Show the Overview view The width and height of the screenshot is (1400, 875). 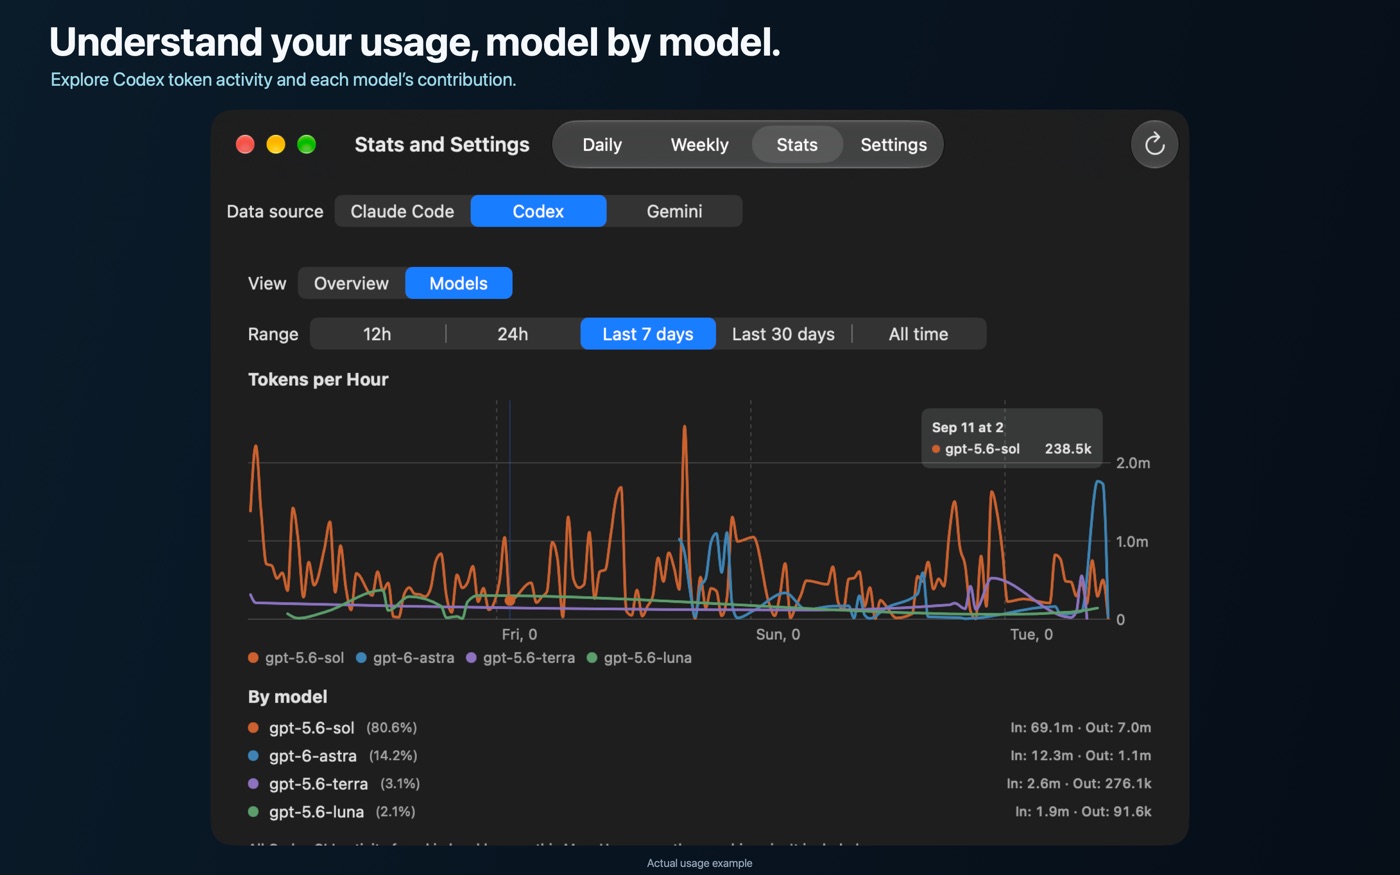[351, 283]
